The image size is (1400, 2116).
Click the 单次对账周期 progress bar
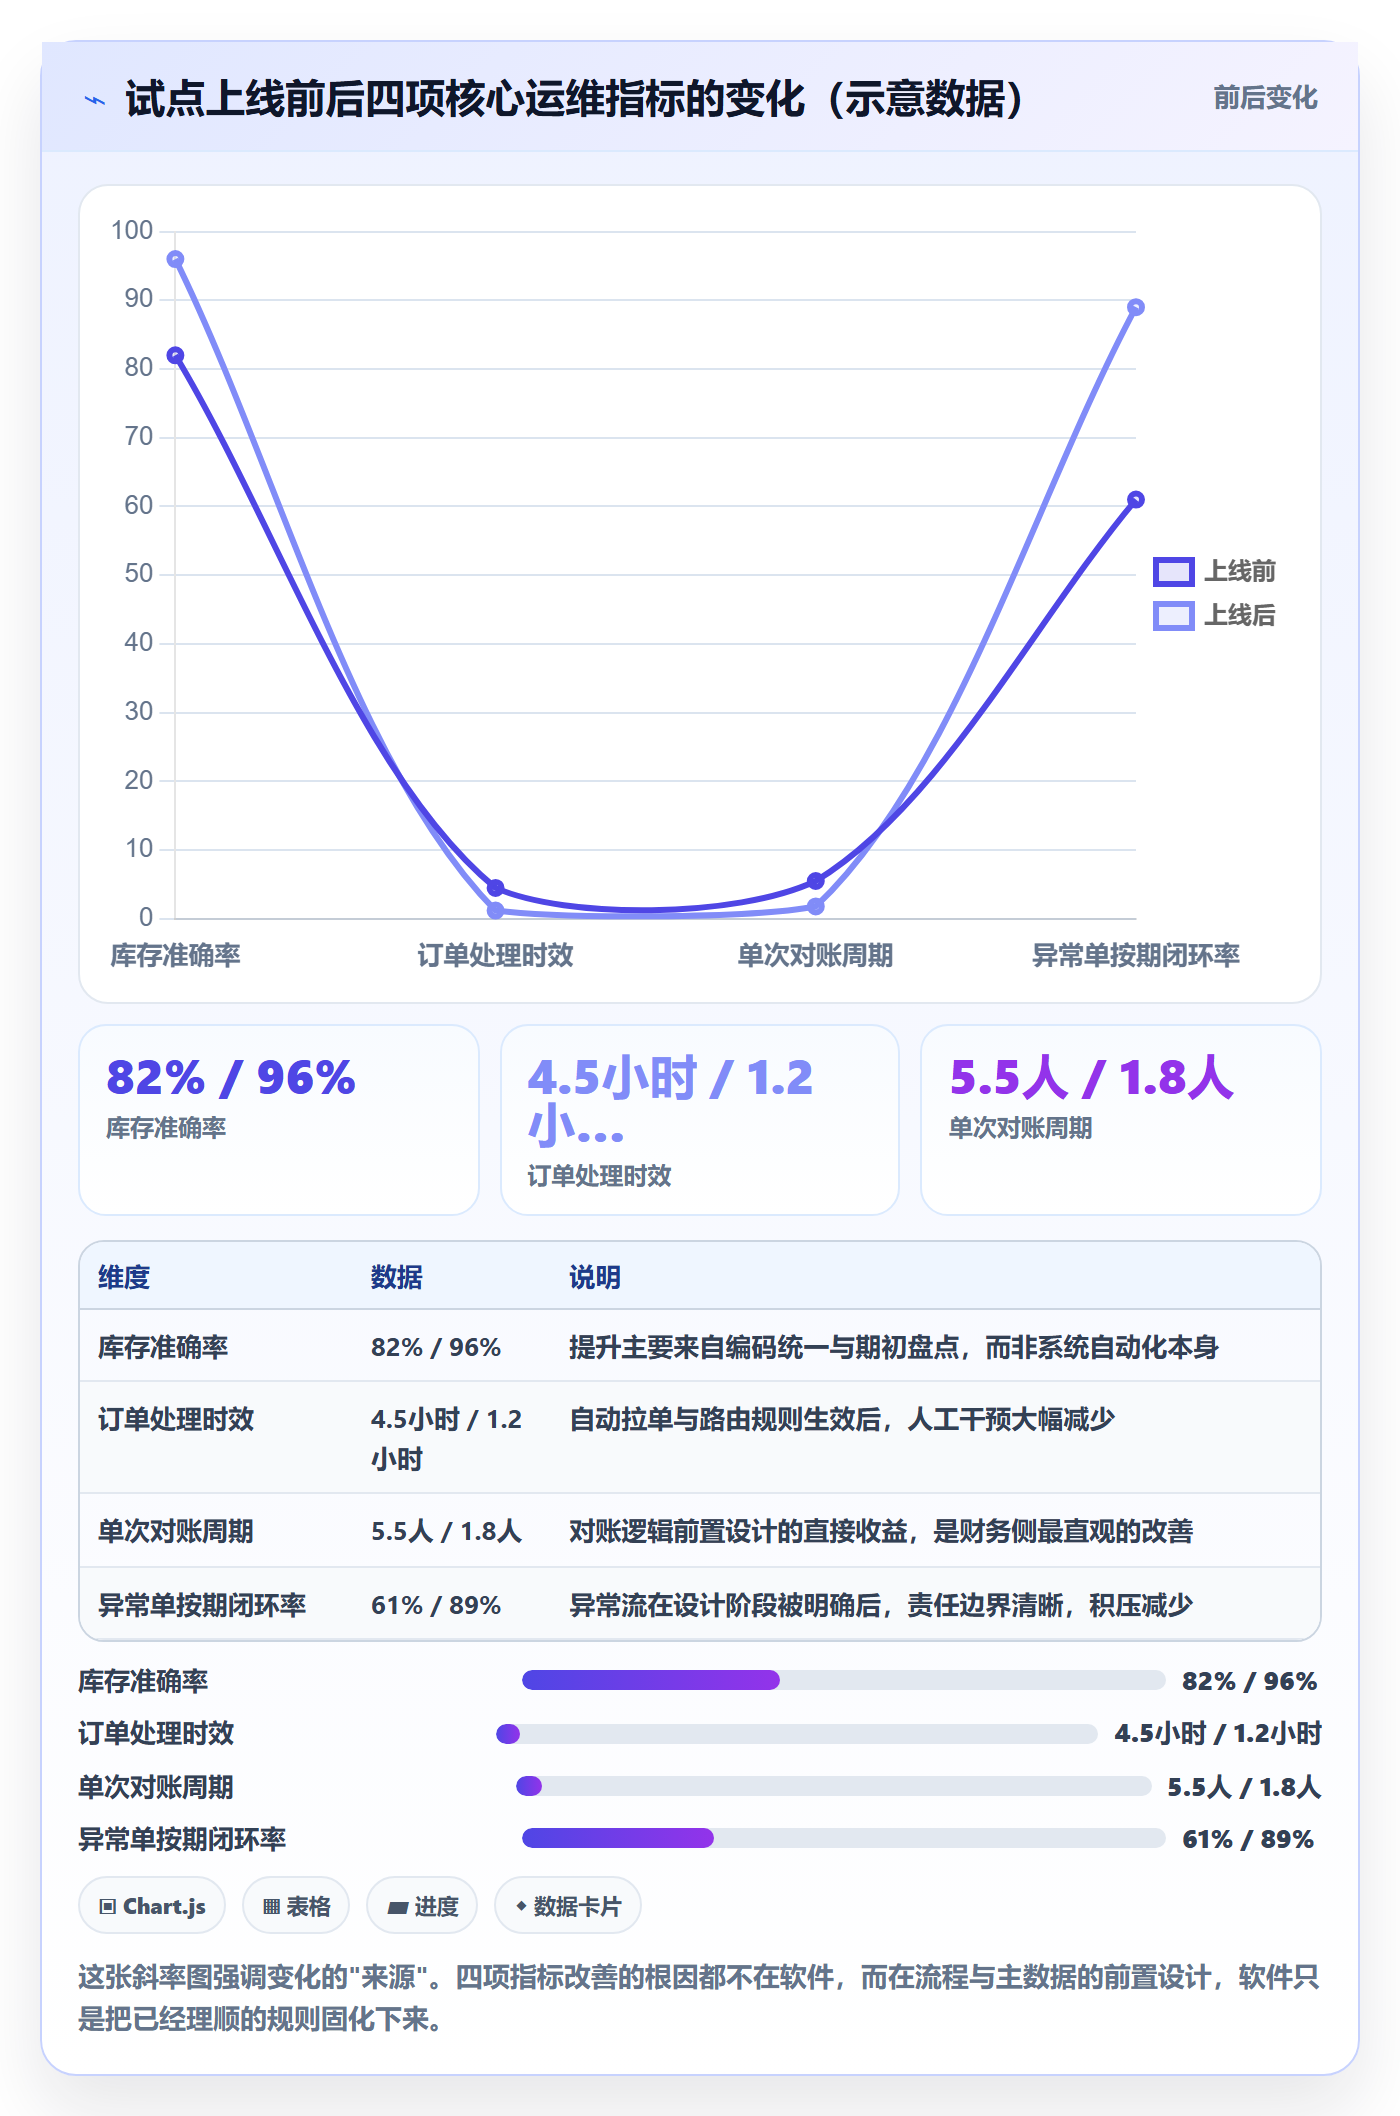point(834,1786)
